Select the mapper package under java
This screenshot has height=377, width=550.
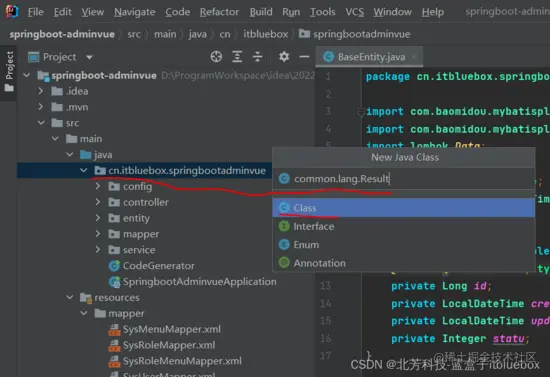pyautogui.click(x=141, y=234)
